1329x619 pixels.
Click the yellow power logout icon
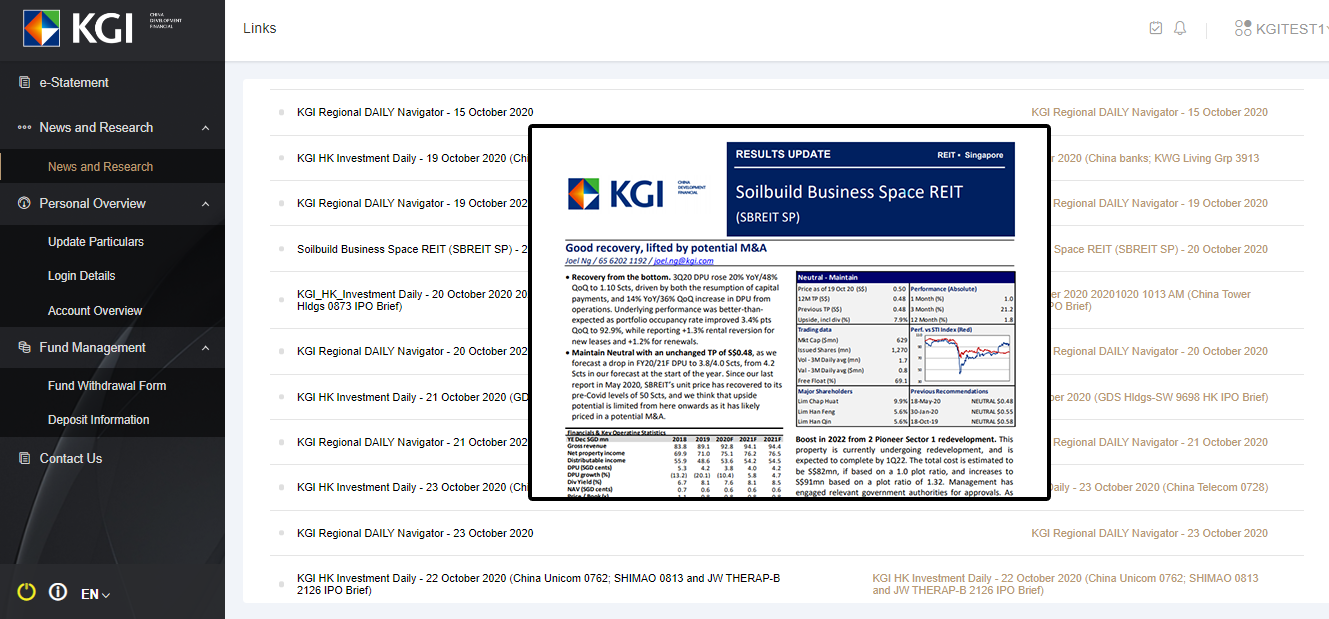point(27,592)
